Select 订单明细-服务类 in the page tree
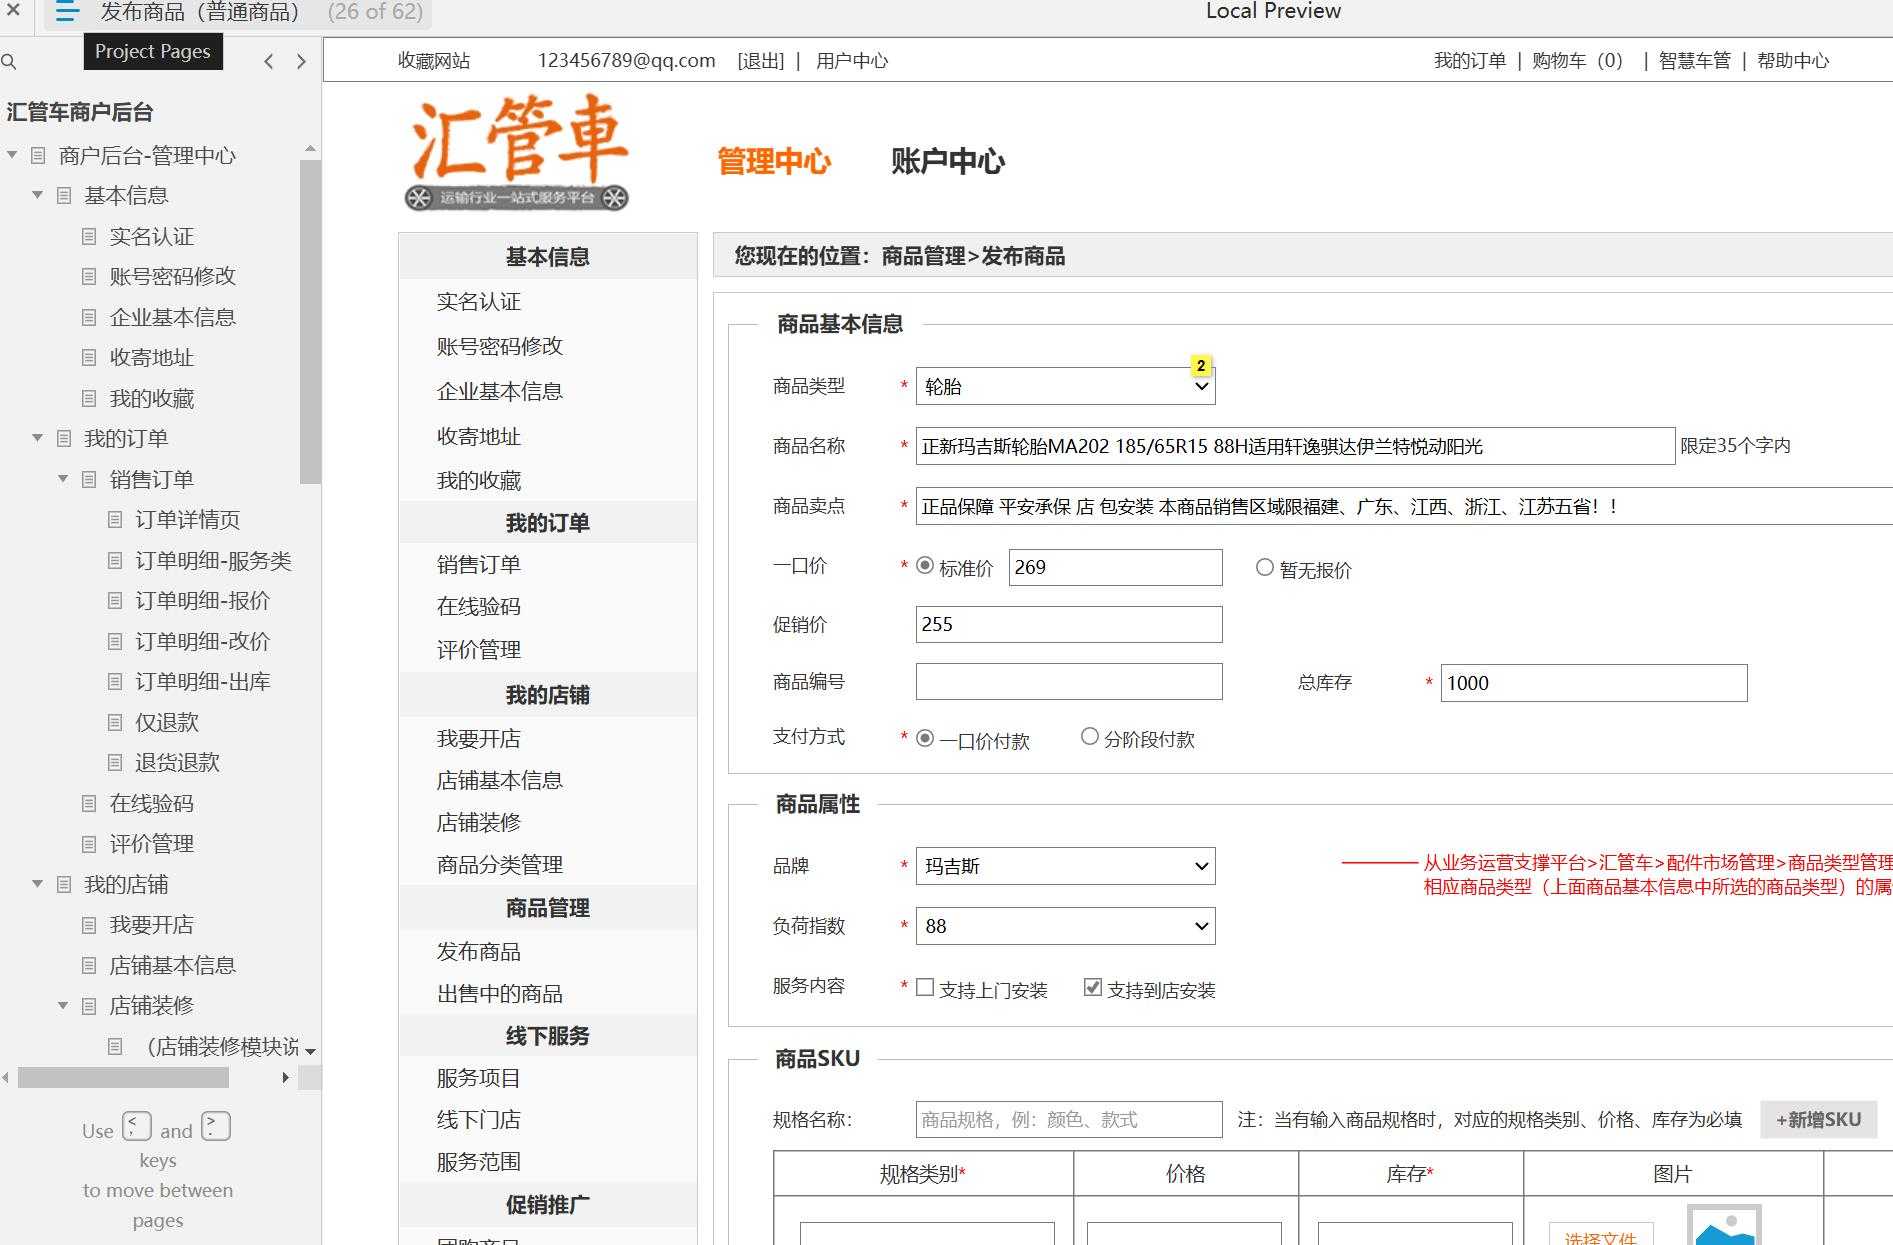Viewport: 1893px width, 1245px height. point(213,561)
